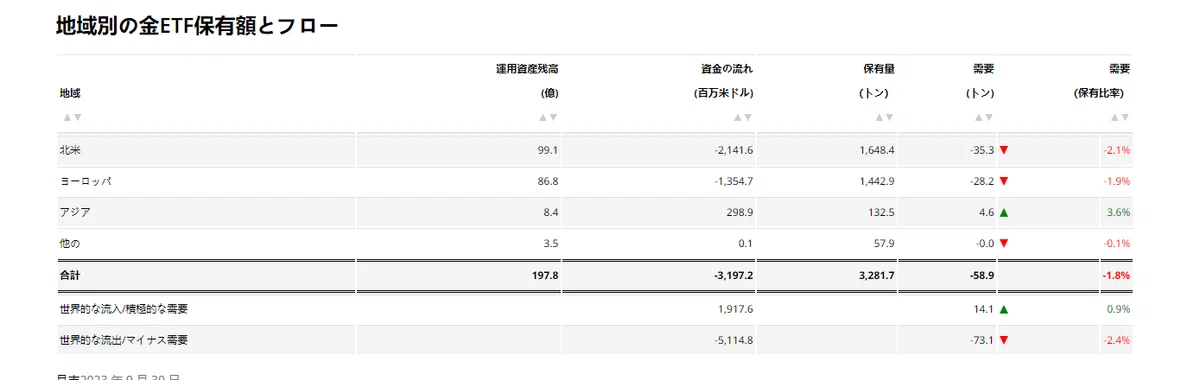Sort by 需要 (トン) column arrows
1200x380 pixels.
click(984, 117)
